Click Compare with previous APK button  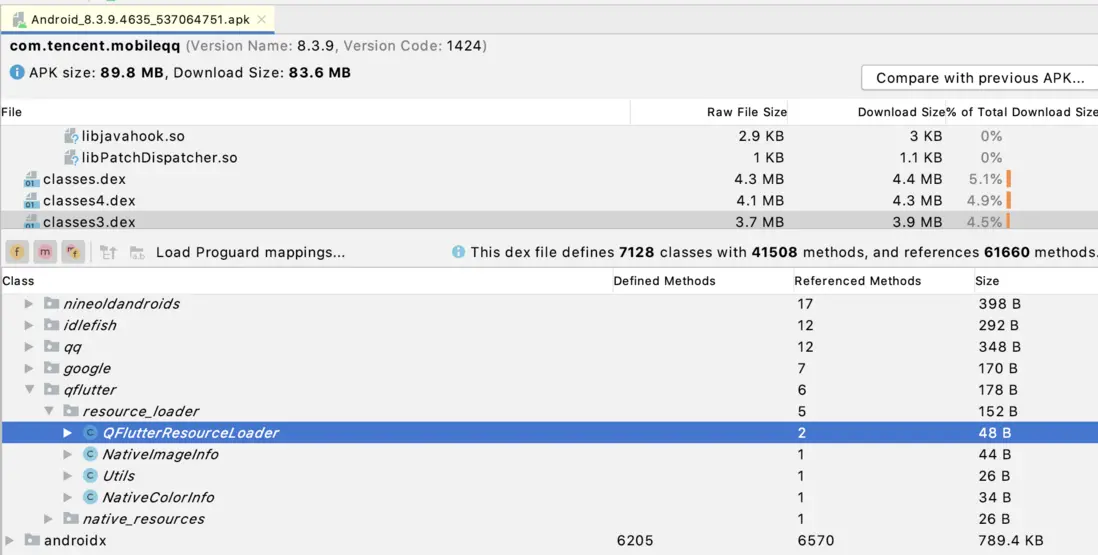pos(980,78)
